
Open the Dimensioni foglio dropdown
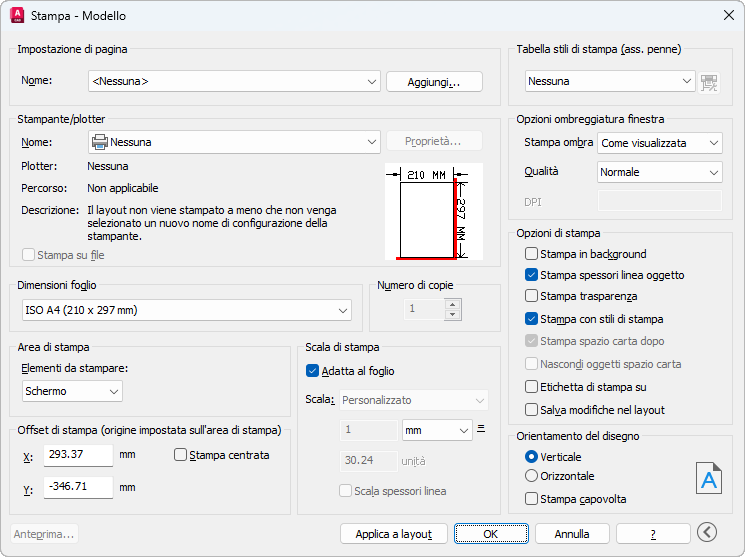(x=186, y=310)
